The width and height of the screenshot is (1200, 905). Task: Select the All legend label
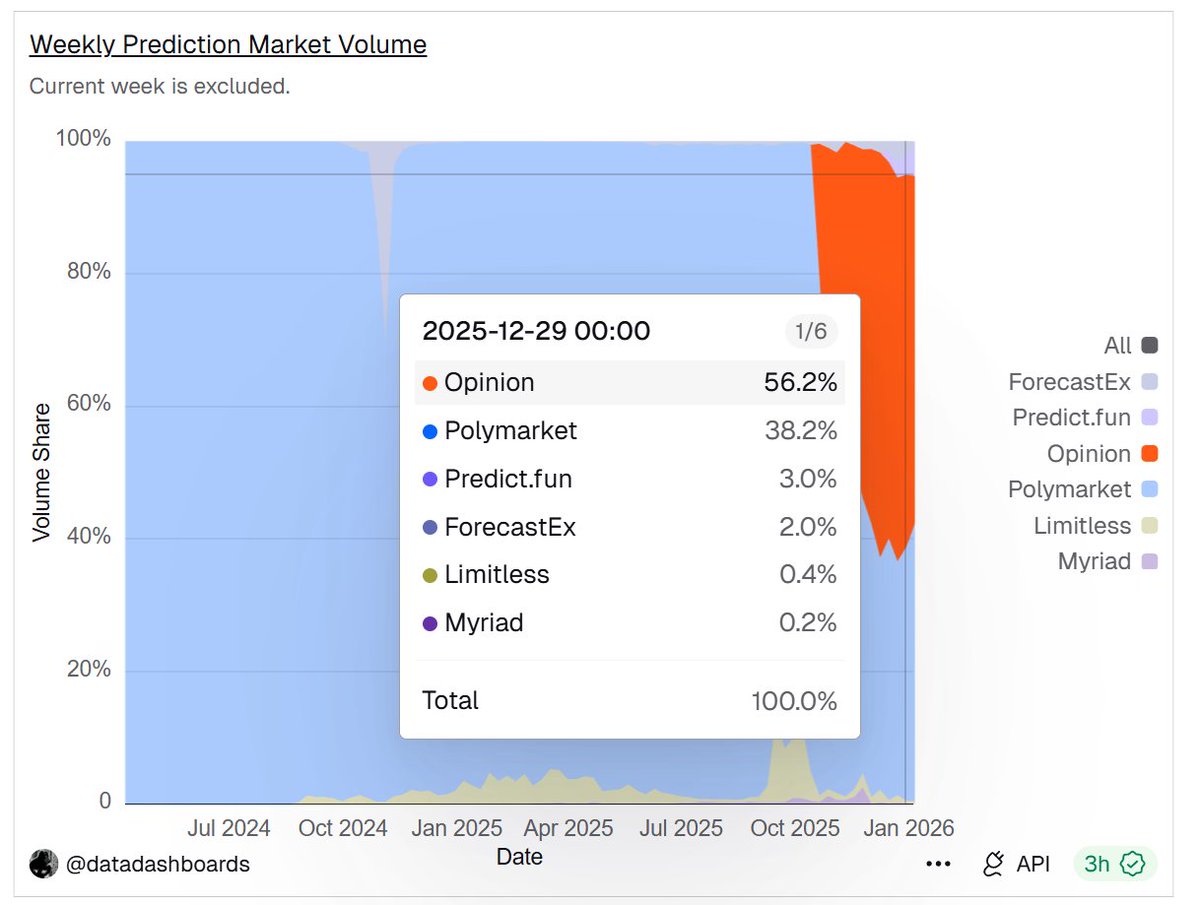[x=1117, y=346]
